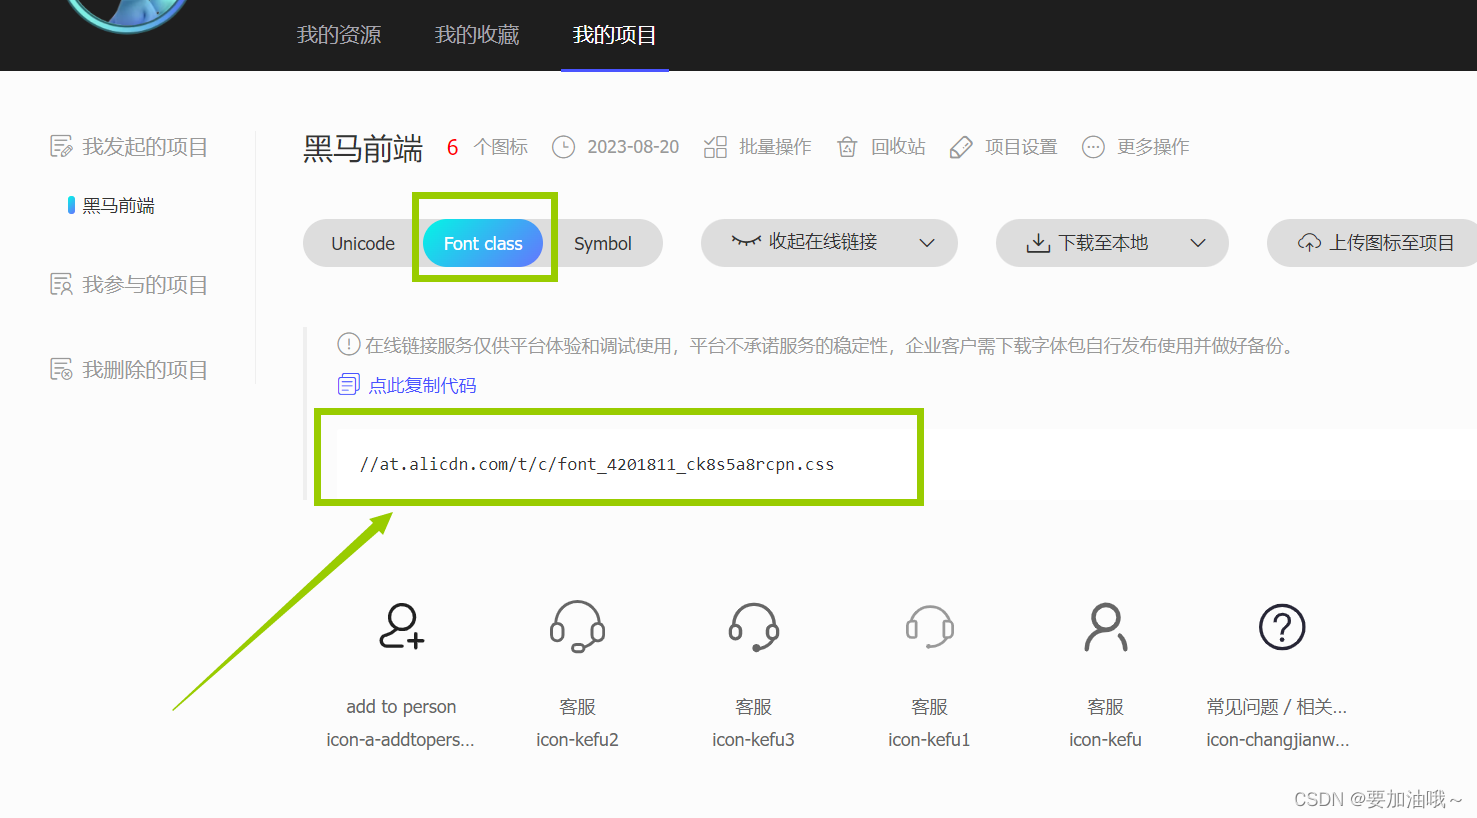Viewport: 1477px width, 818px height.
Task: Select the 常见问题 question mark icon
Action: pos(1281,627)
